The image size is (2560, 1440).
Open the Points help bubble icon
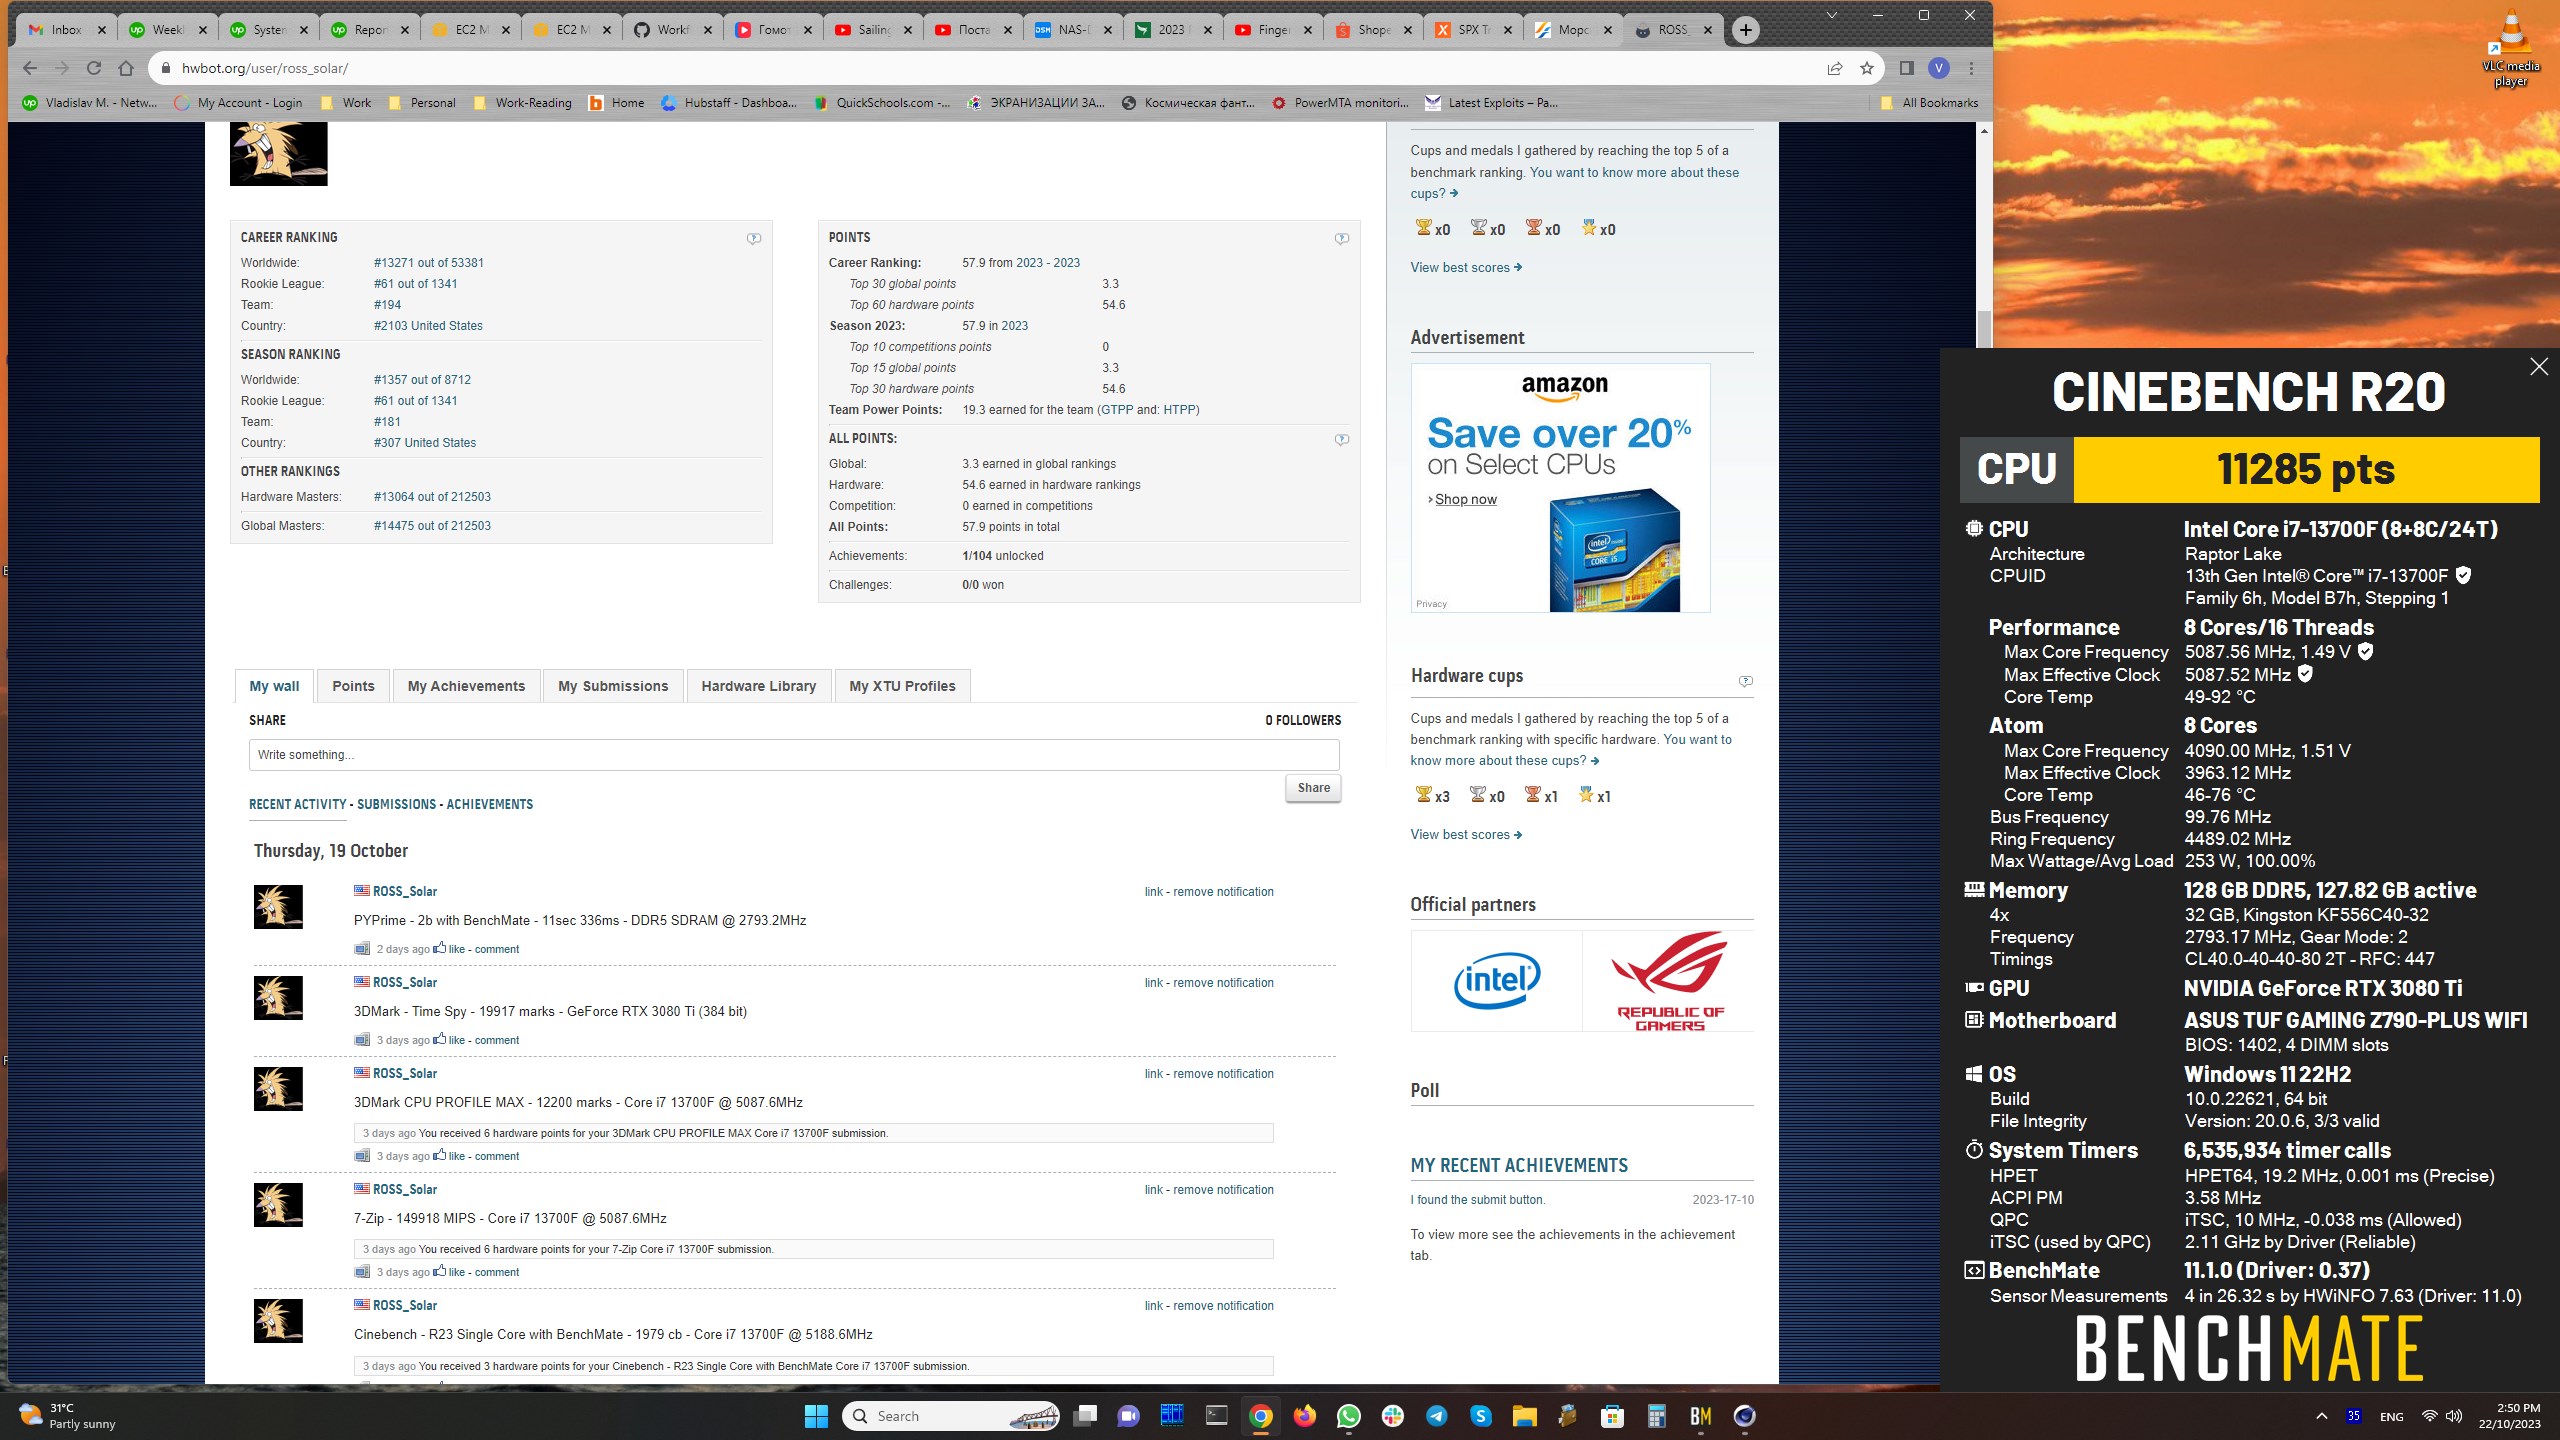[1342, 238]
